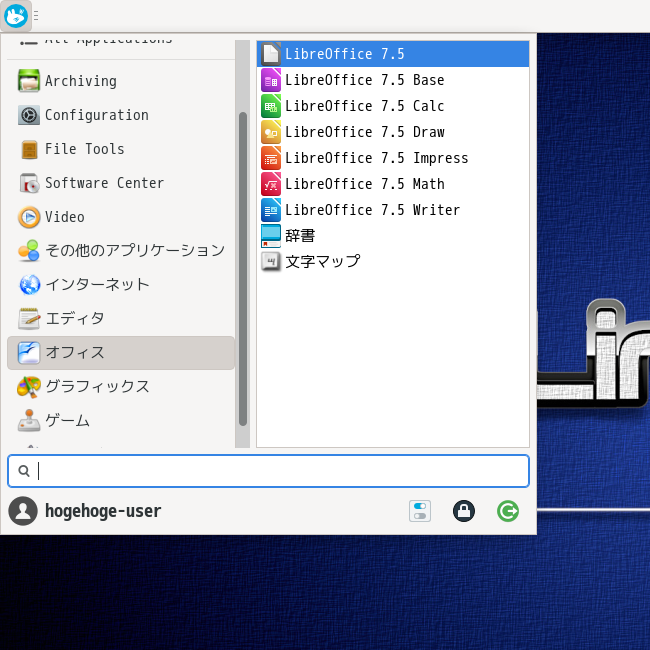Image resolution: width=650 pixels, height=650 pixels.
Task: Click the category list scrollbar
Action: 243,269
